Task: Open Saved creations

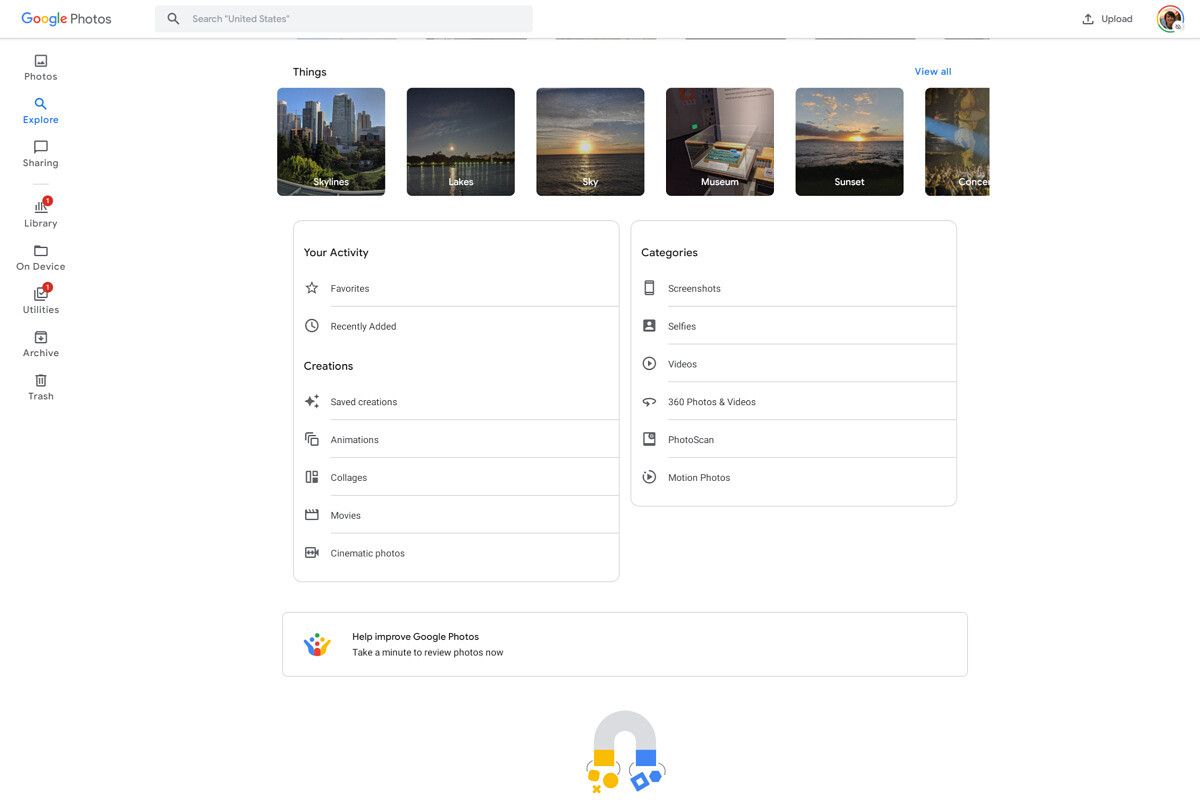Action: [x=363, y=401]
